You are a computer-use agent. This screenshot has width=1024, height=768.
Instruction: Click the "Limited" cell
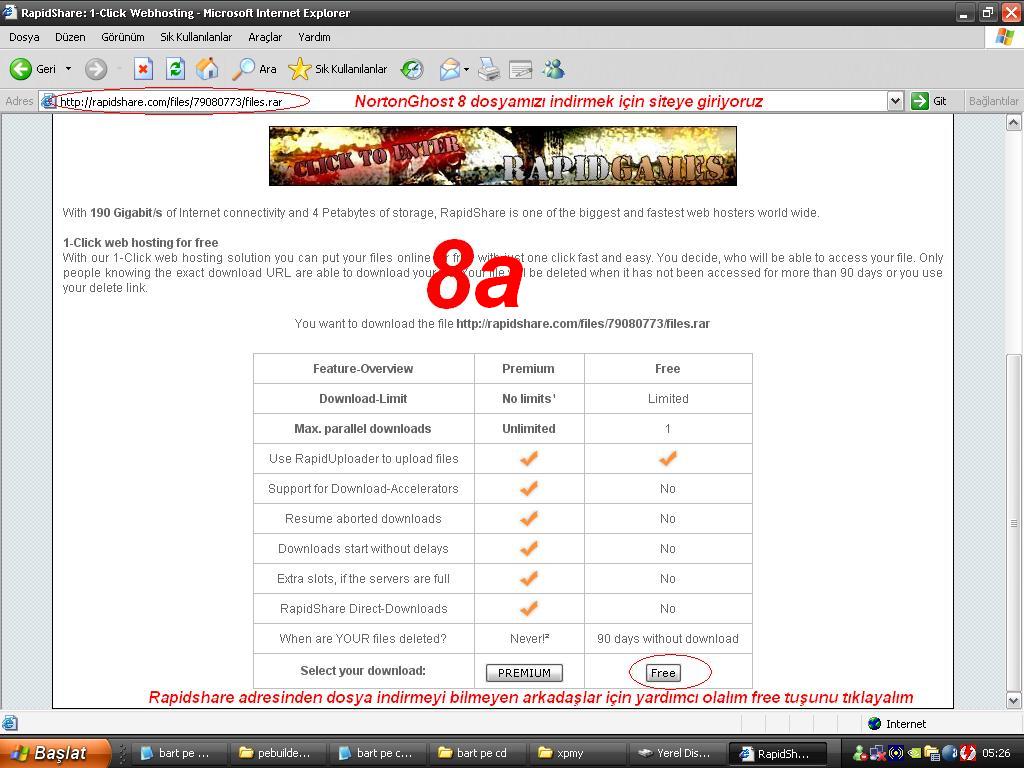pos(668,398)
